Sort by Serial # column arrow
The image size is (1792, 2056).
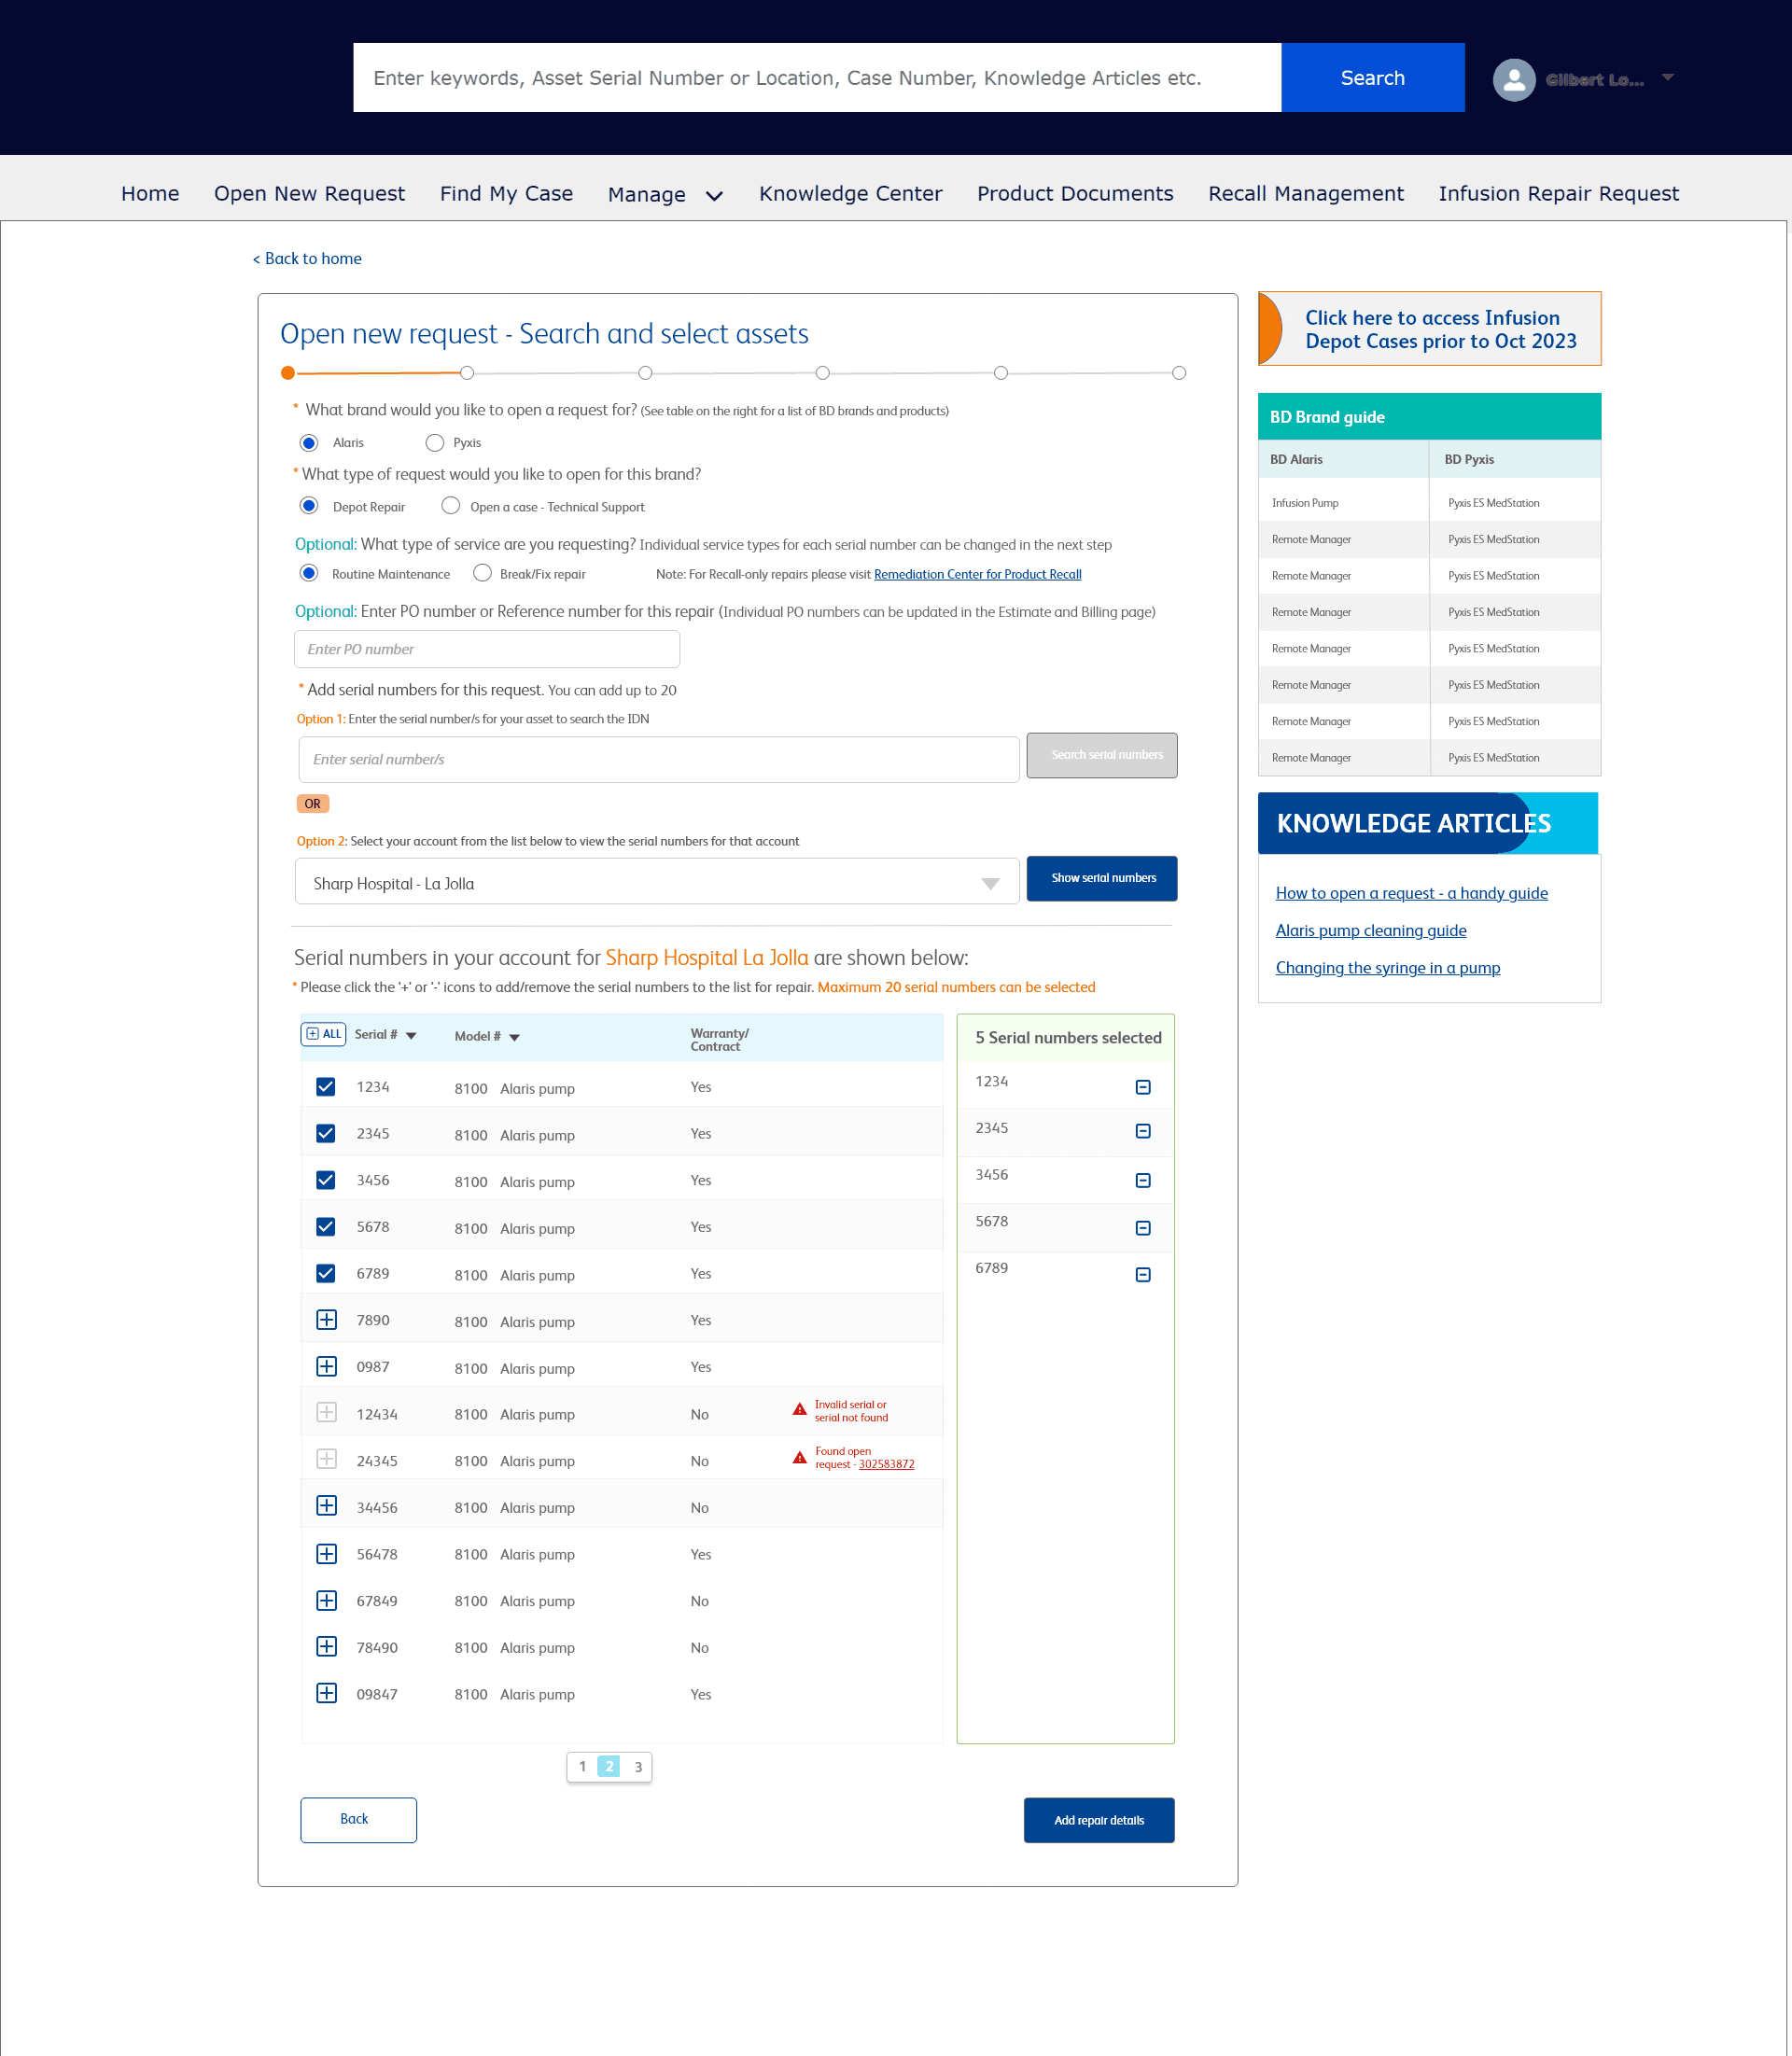coord(411,1036)
